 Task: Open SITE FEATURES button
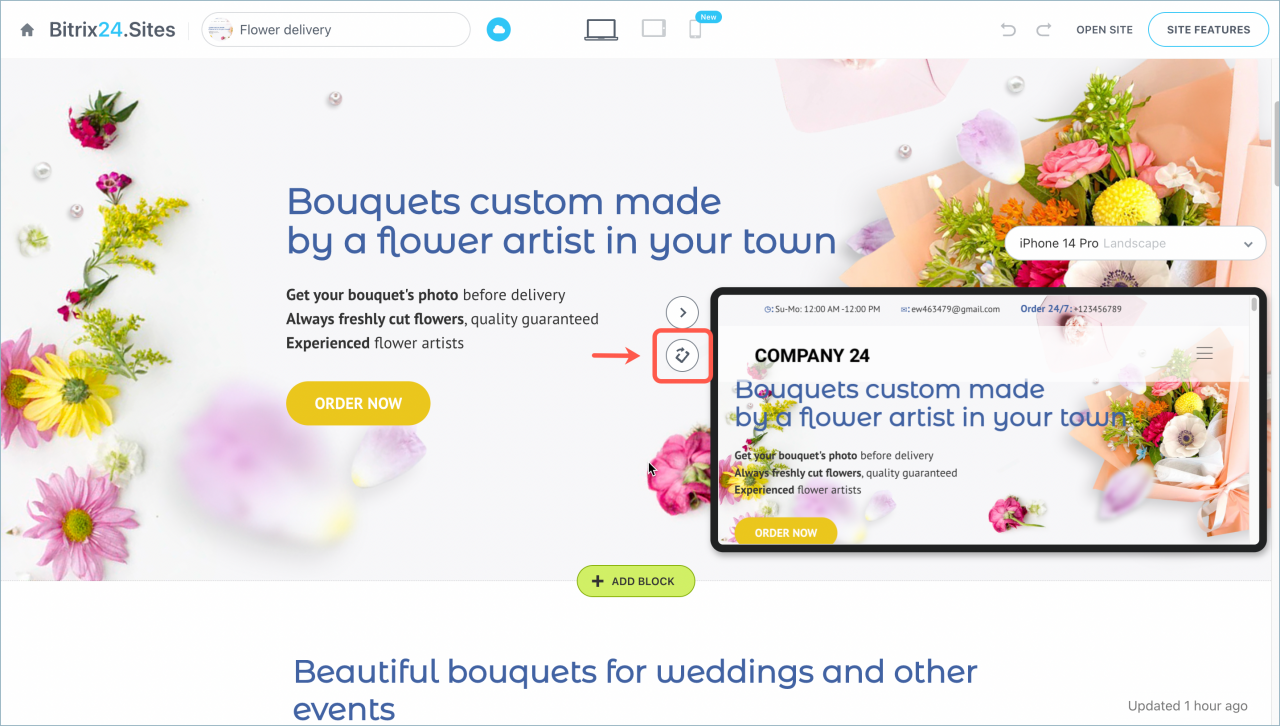coord(1208,30)
